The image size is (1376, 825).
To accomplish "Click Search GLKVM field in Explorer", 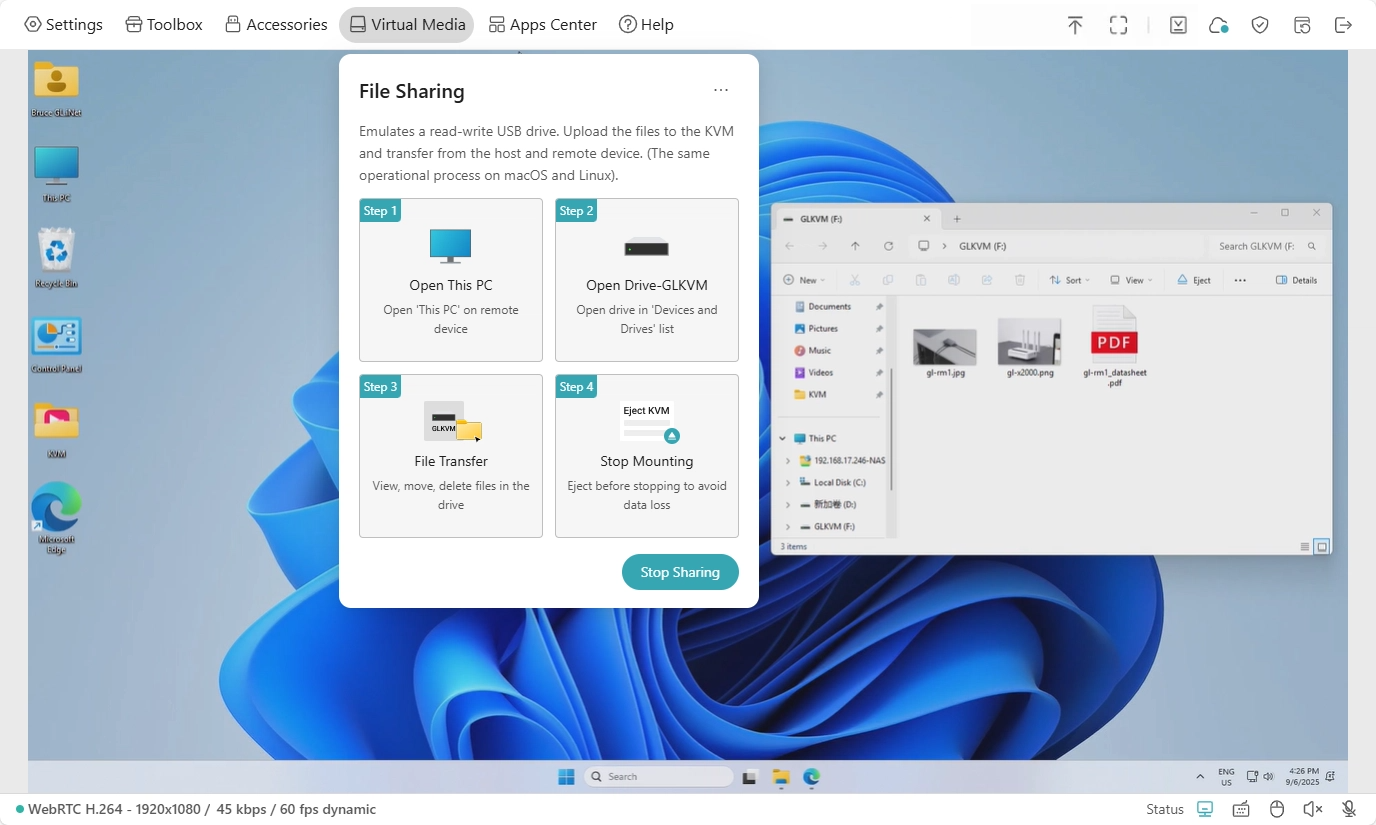I will (1267, 246).
